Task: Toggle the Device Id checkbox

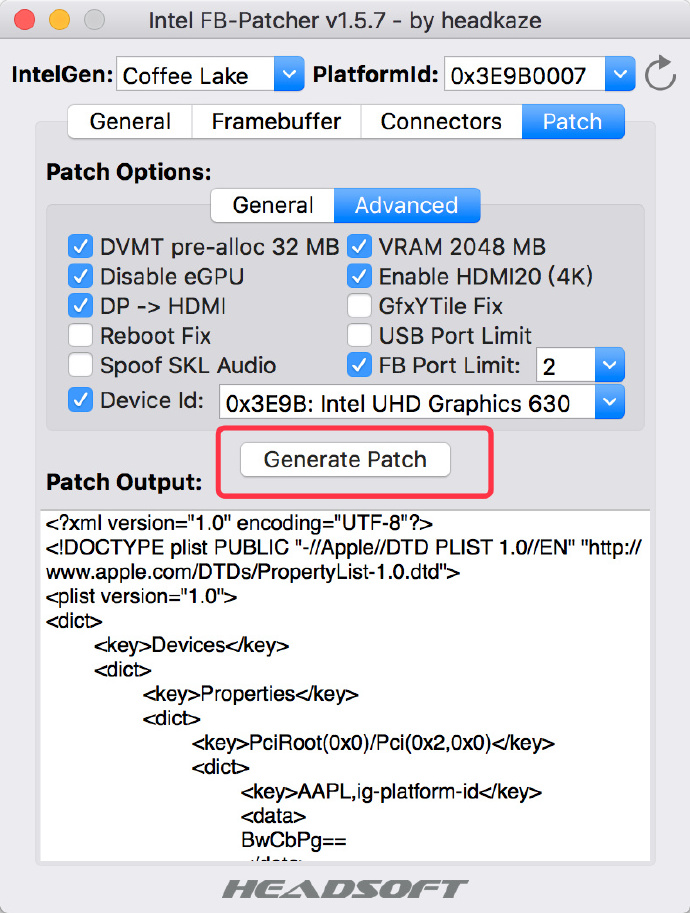Action: click(80, 400)
